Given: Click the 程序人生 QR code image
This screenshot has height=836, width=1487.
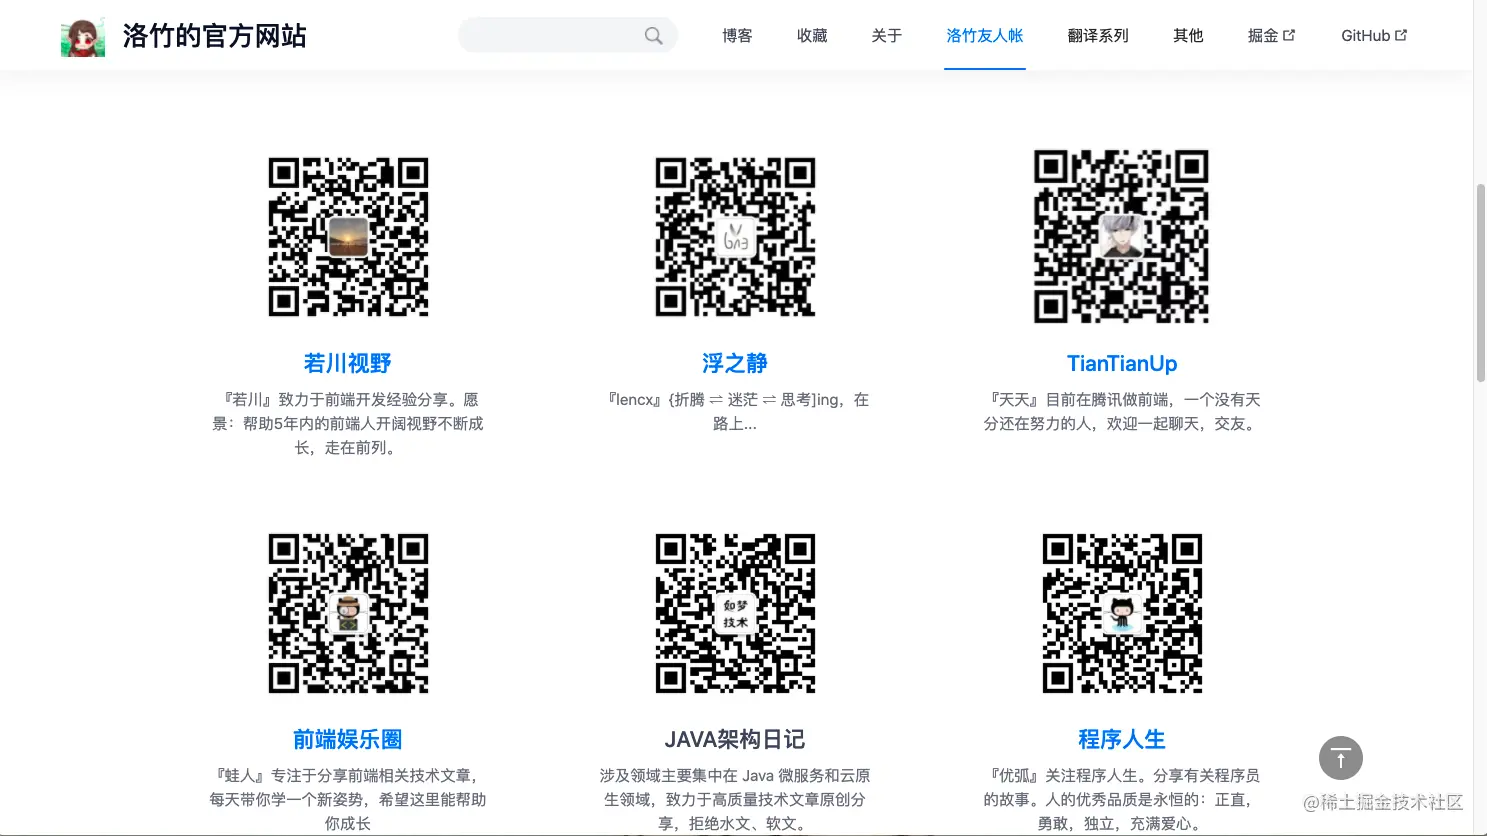Looking at the screenshot, I should click(1122, 613).
